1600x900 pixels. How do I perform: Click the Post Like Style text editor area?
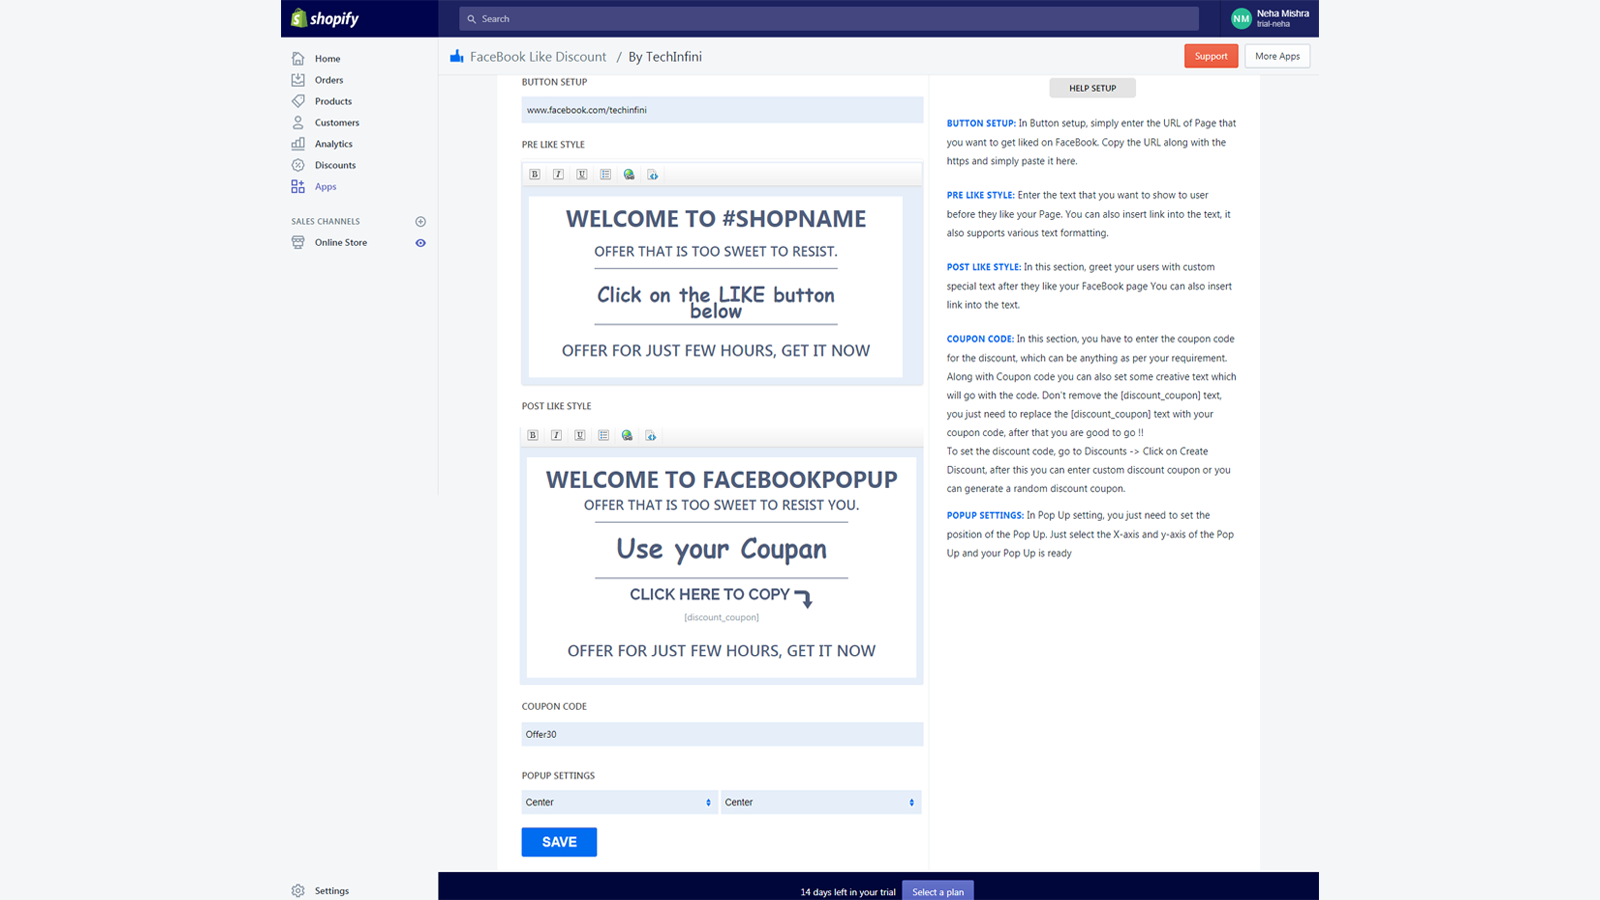tap(721, 568)
